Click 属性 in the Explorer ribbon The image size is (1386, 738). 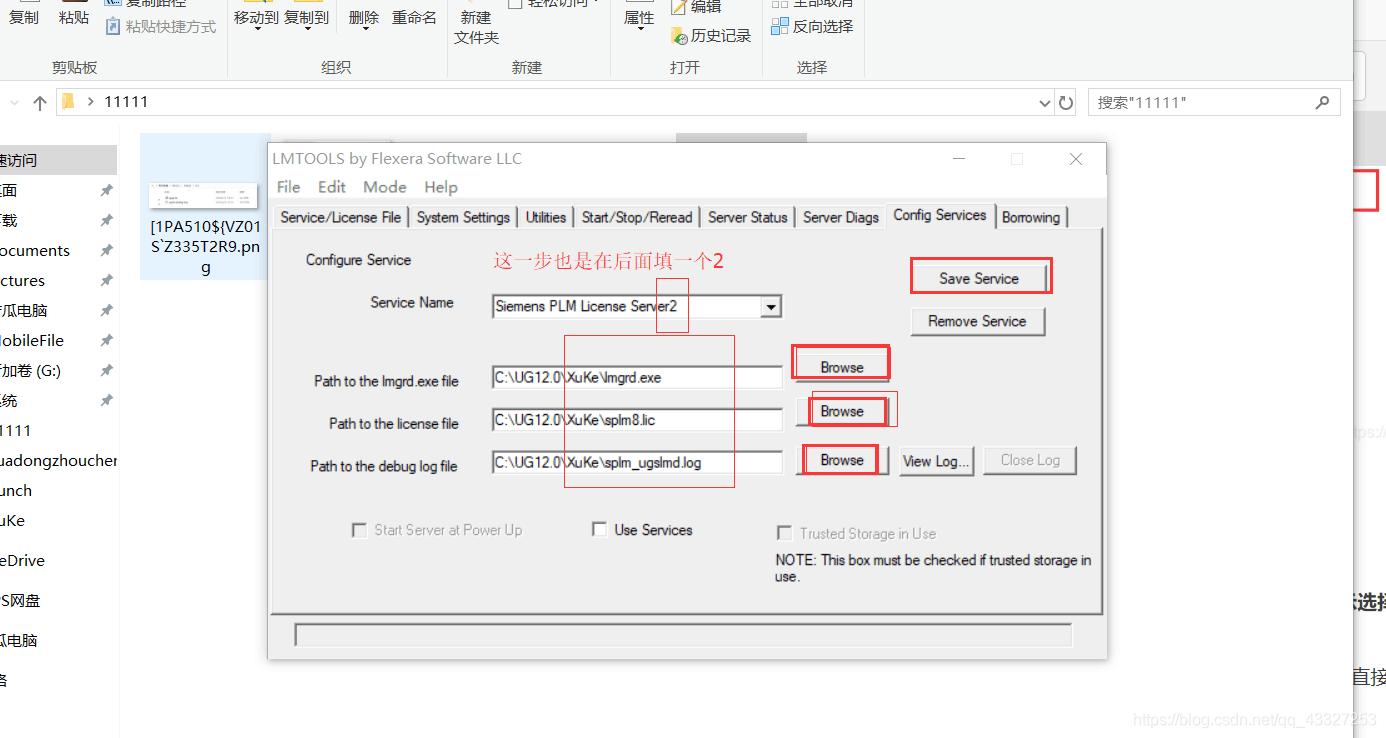[x=639, y=17]
